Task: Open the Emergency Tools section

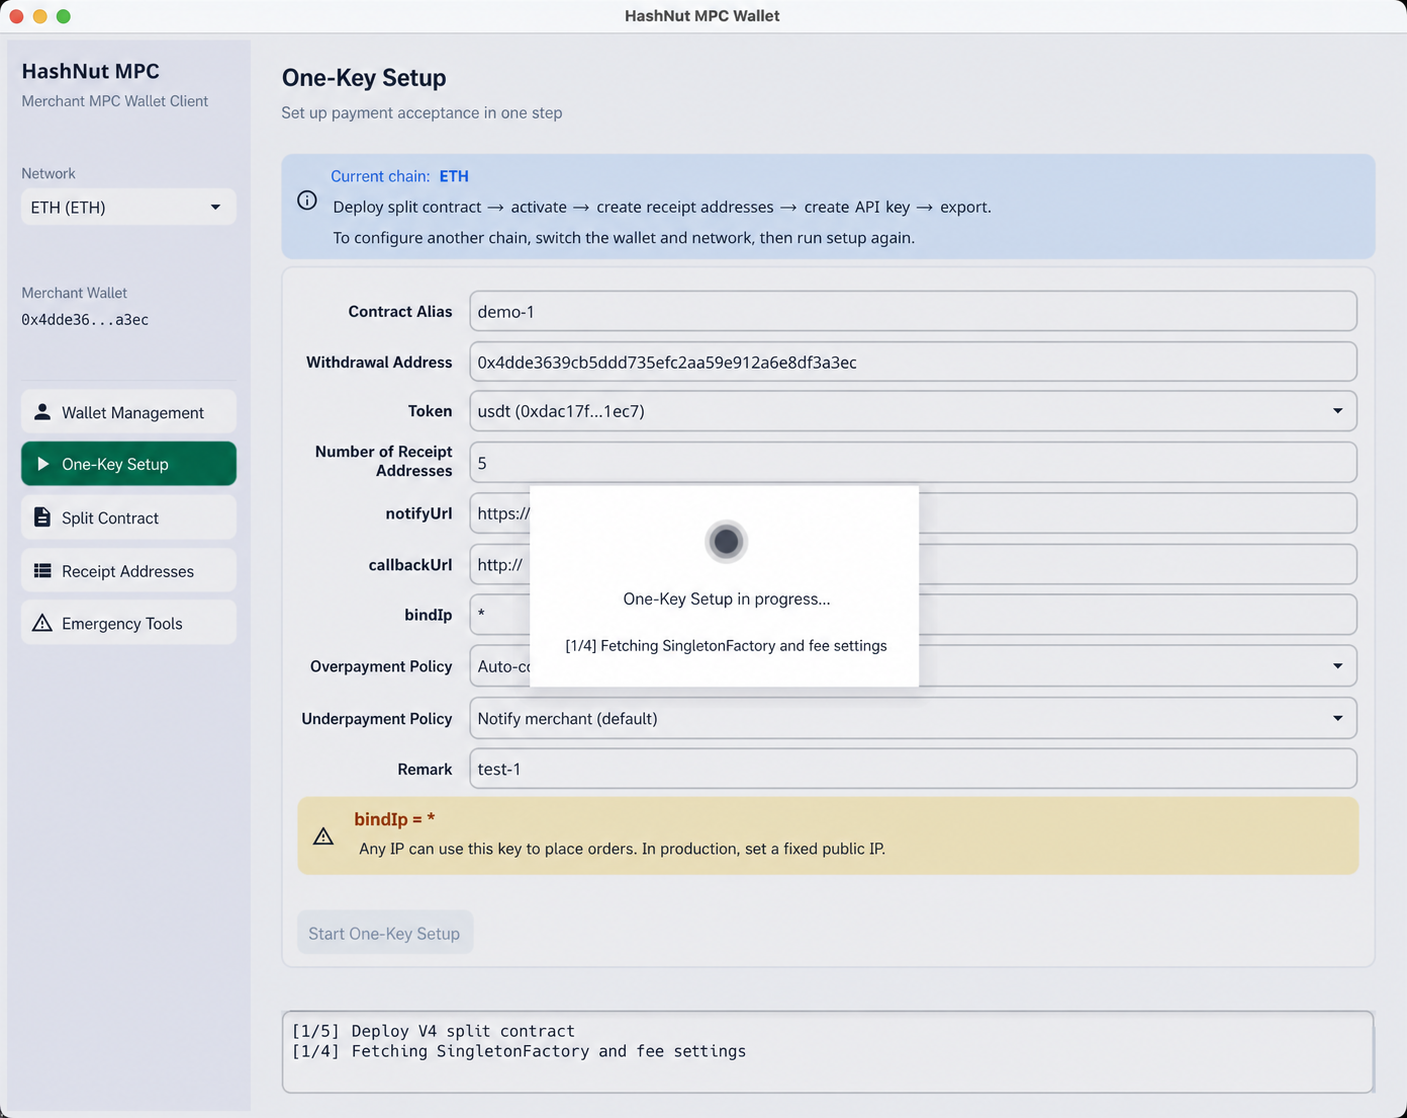Action: coord(129,623)
